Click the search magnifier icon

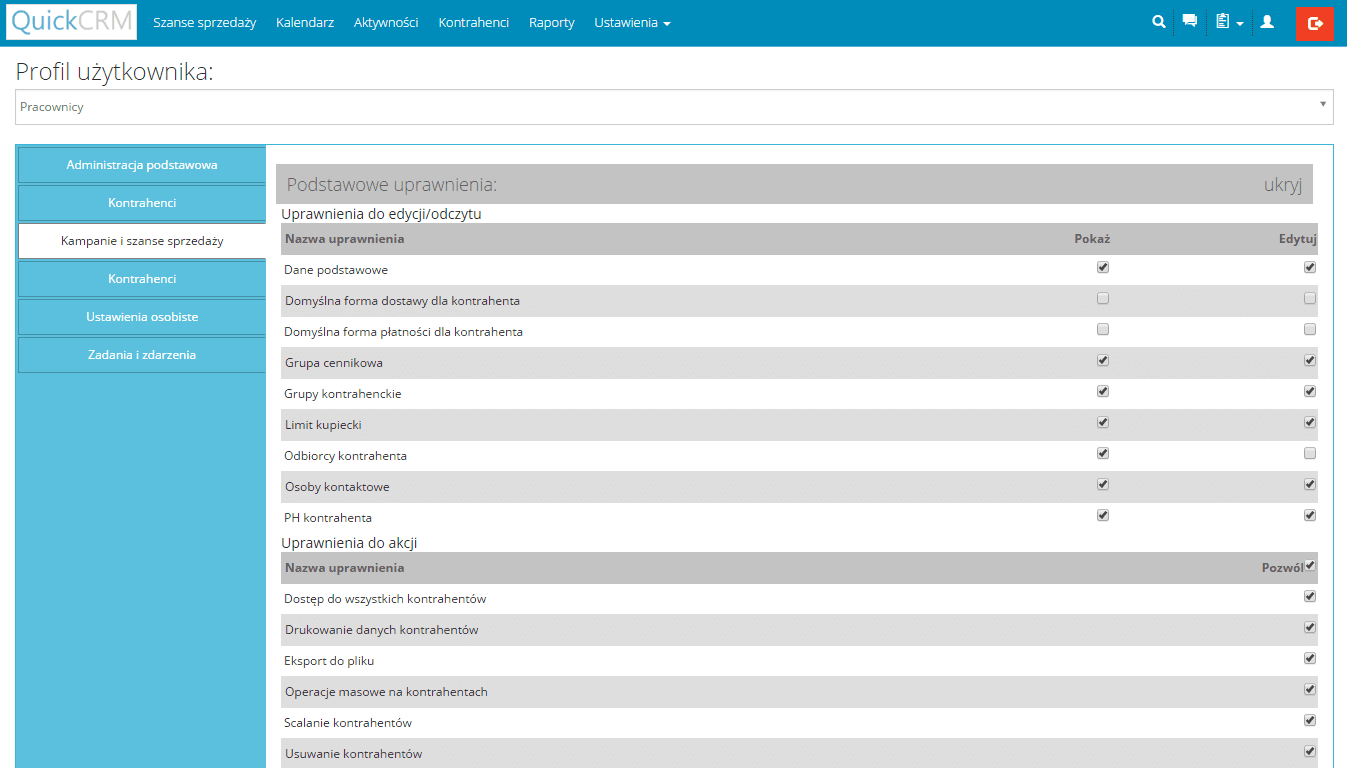pos(1159,21)
